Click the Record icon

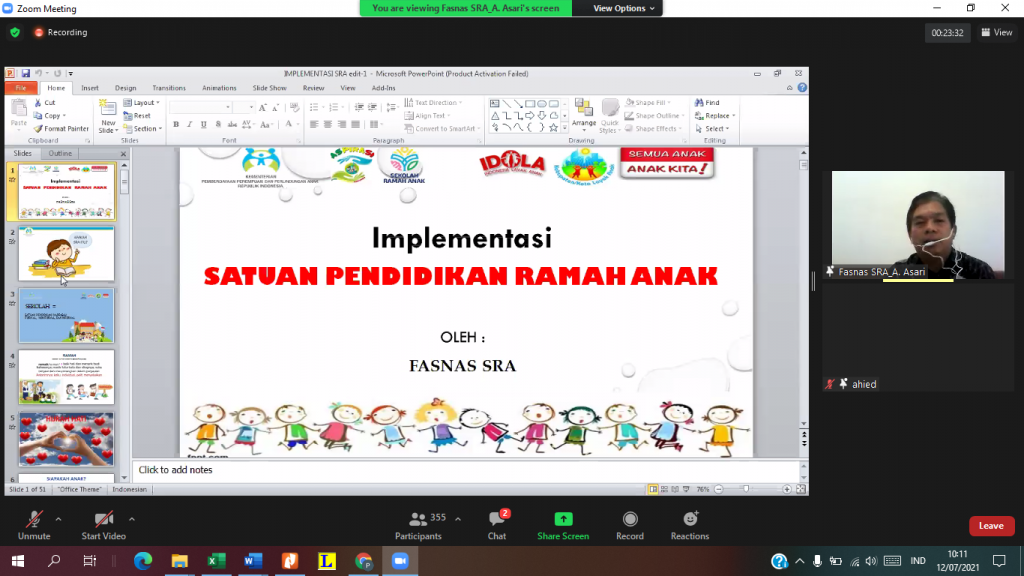[x=630, y=520]
